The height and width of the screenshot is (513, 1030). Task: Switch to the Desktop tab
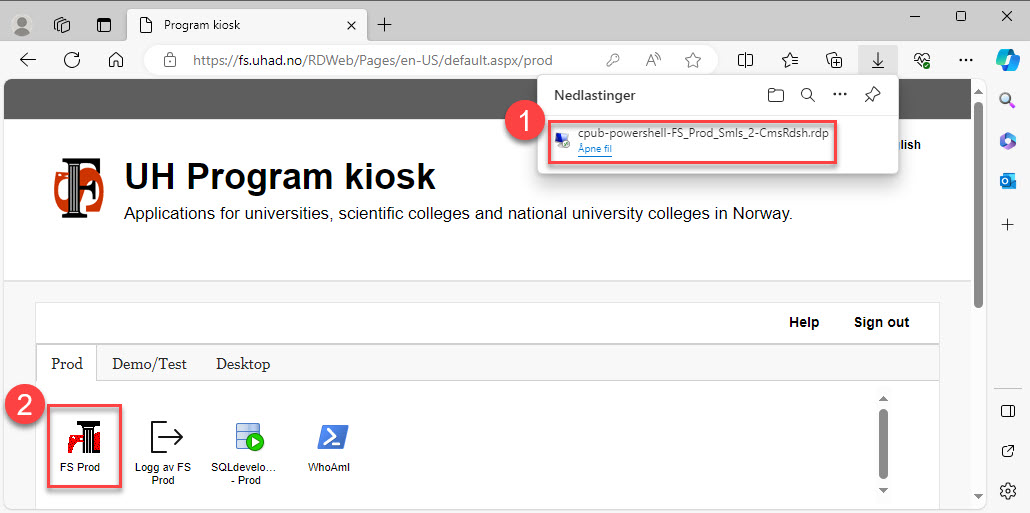coord(243,363)
